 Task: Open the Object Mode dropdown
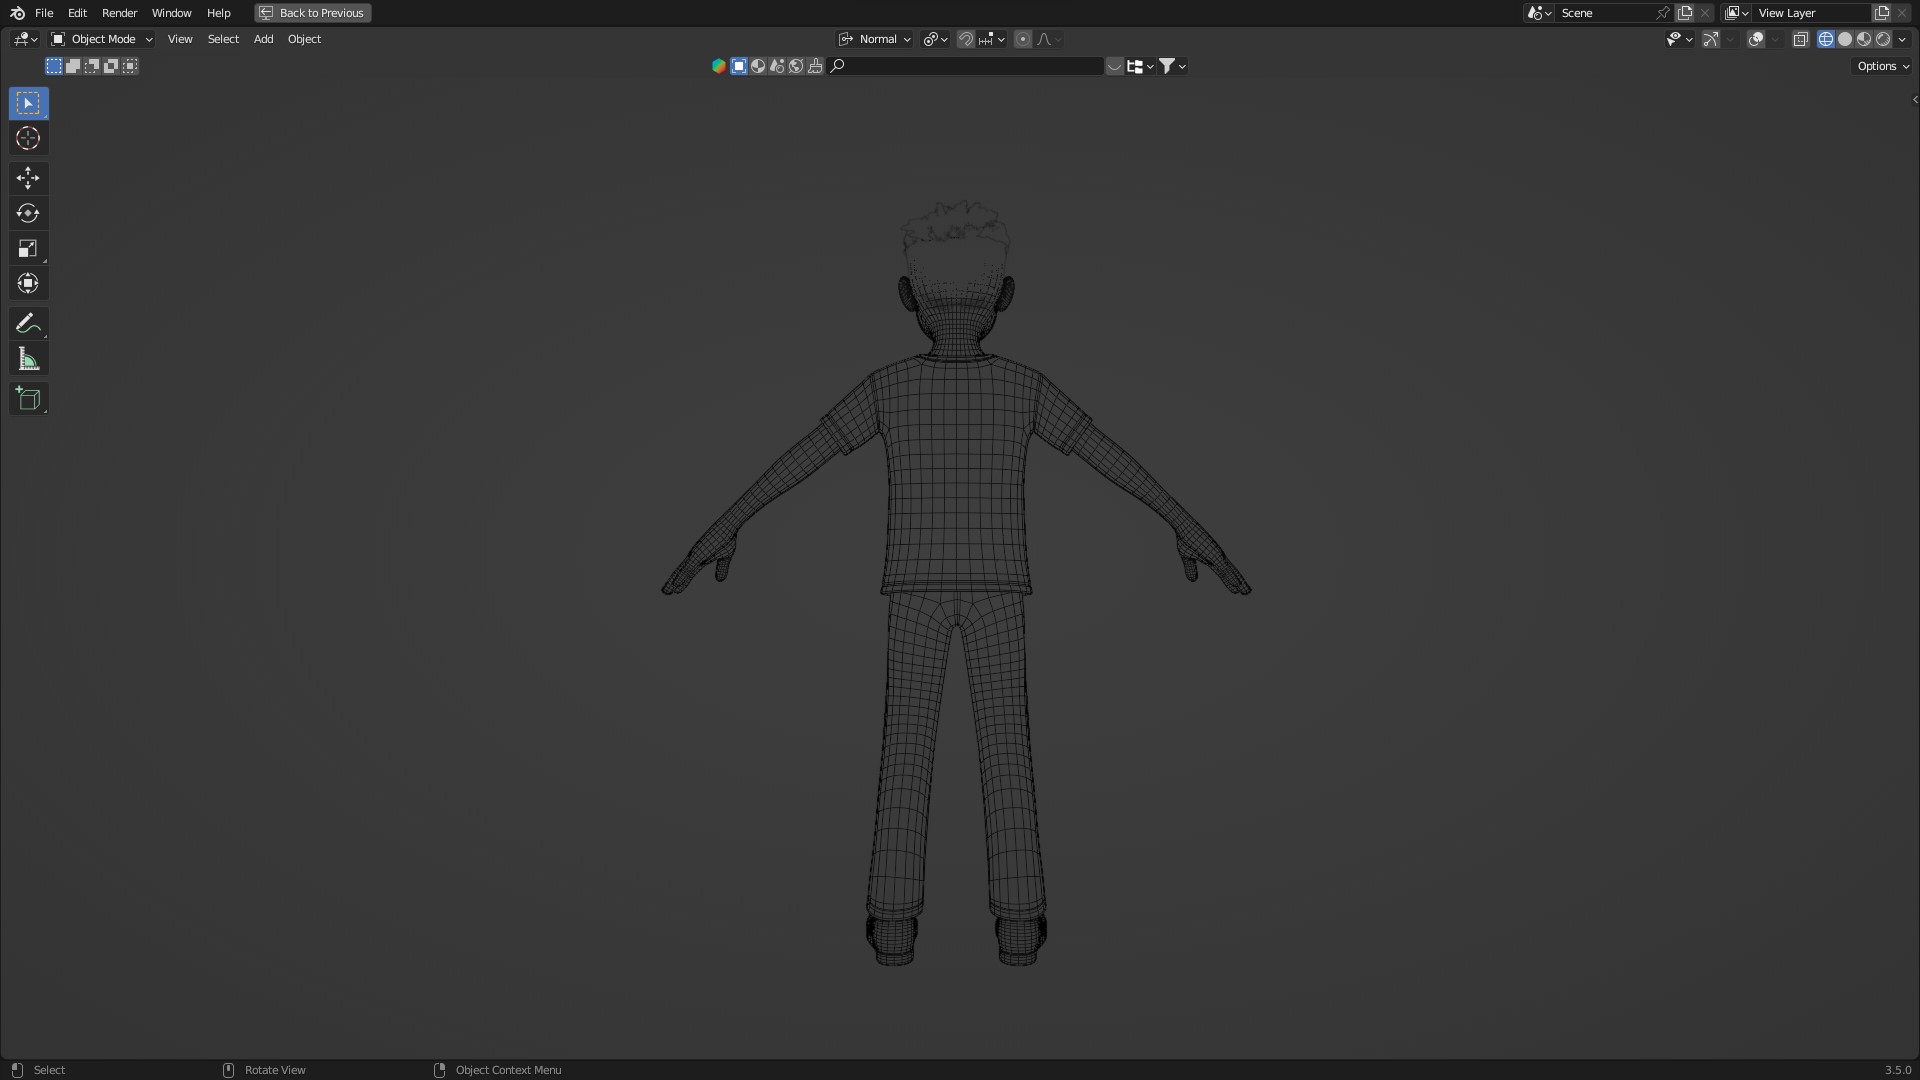point(102,39)
